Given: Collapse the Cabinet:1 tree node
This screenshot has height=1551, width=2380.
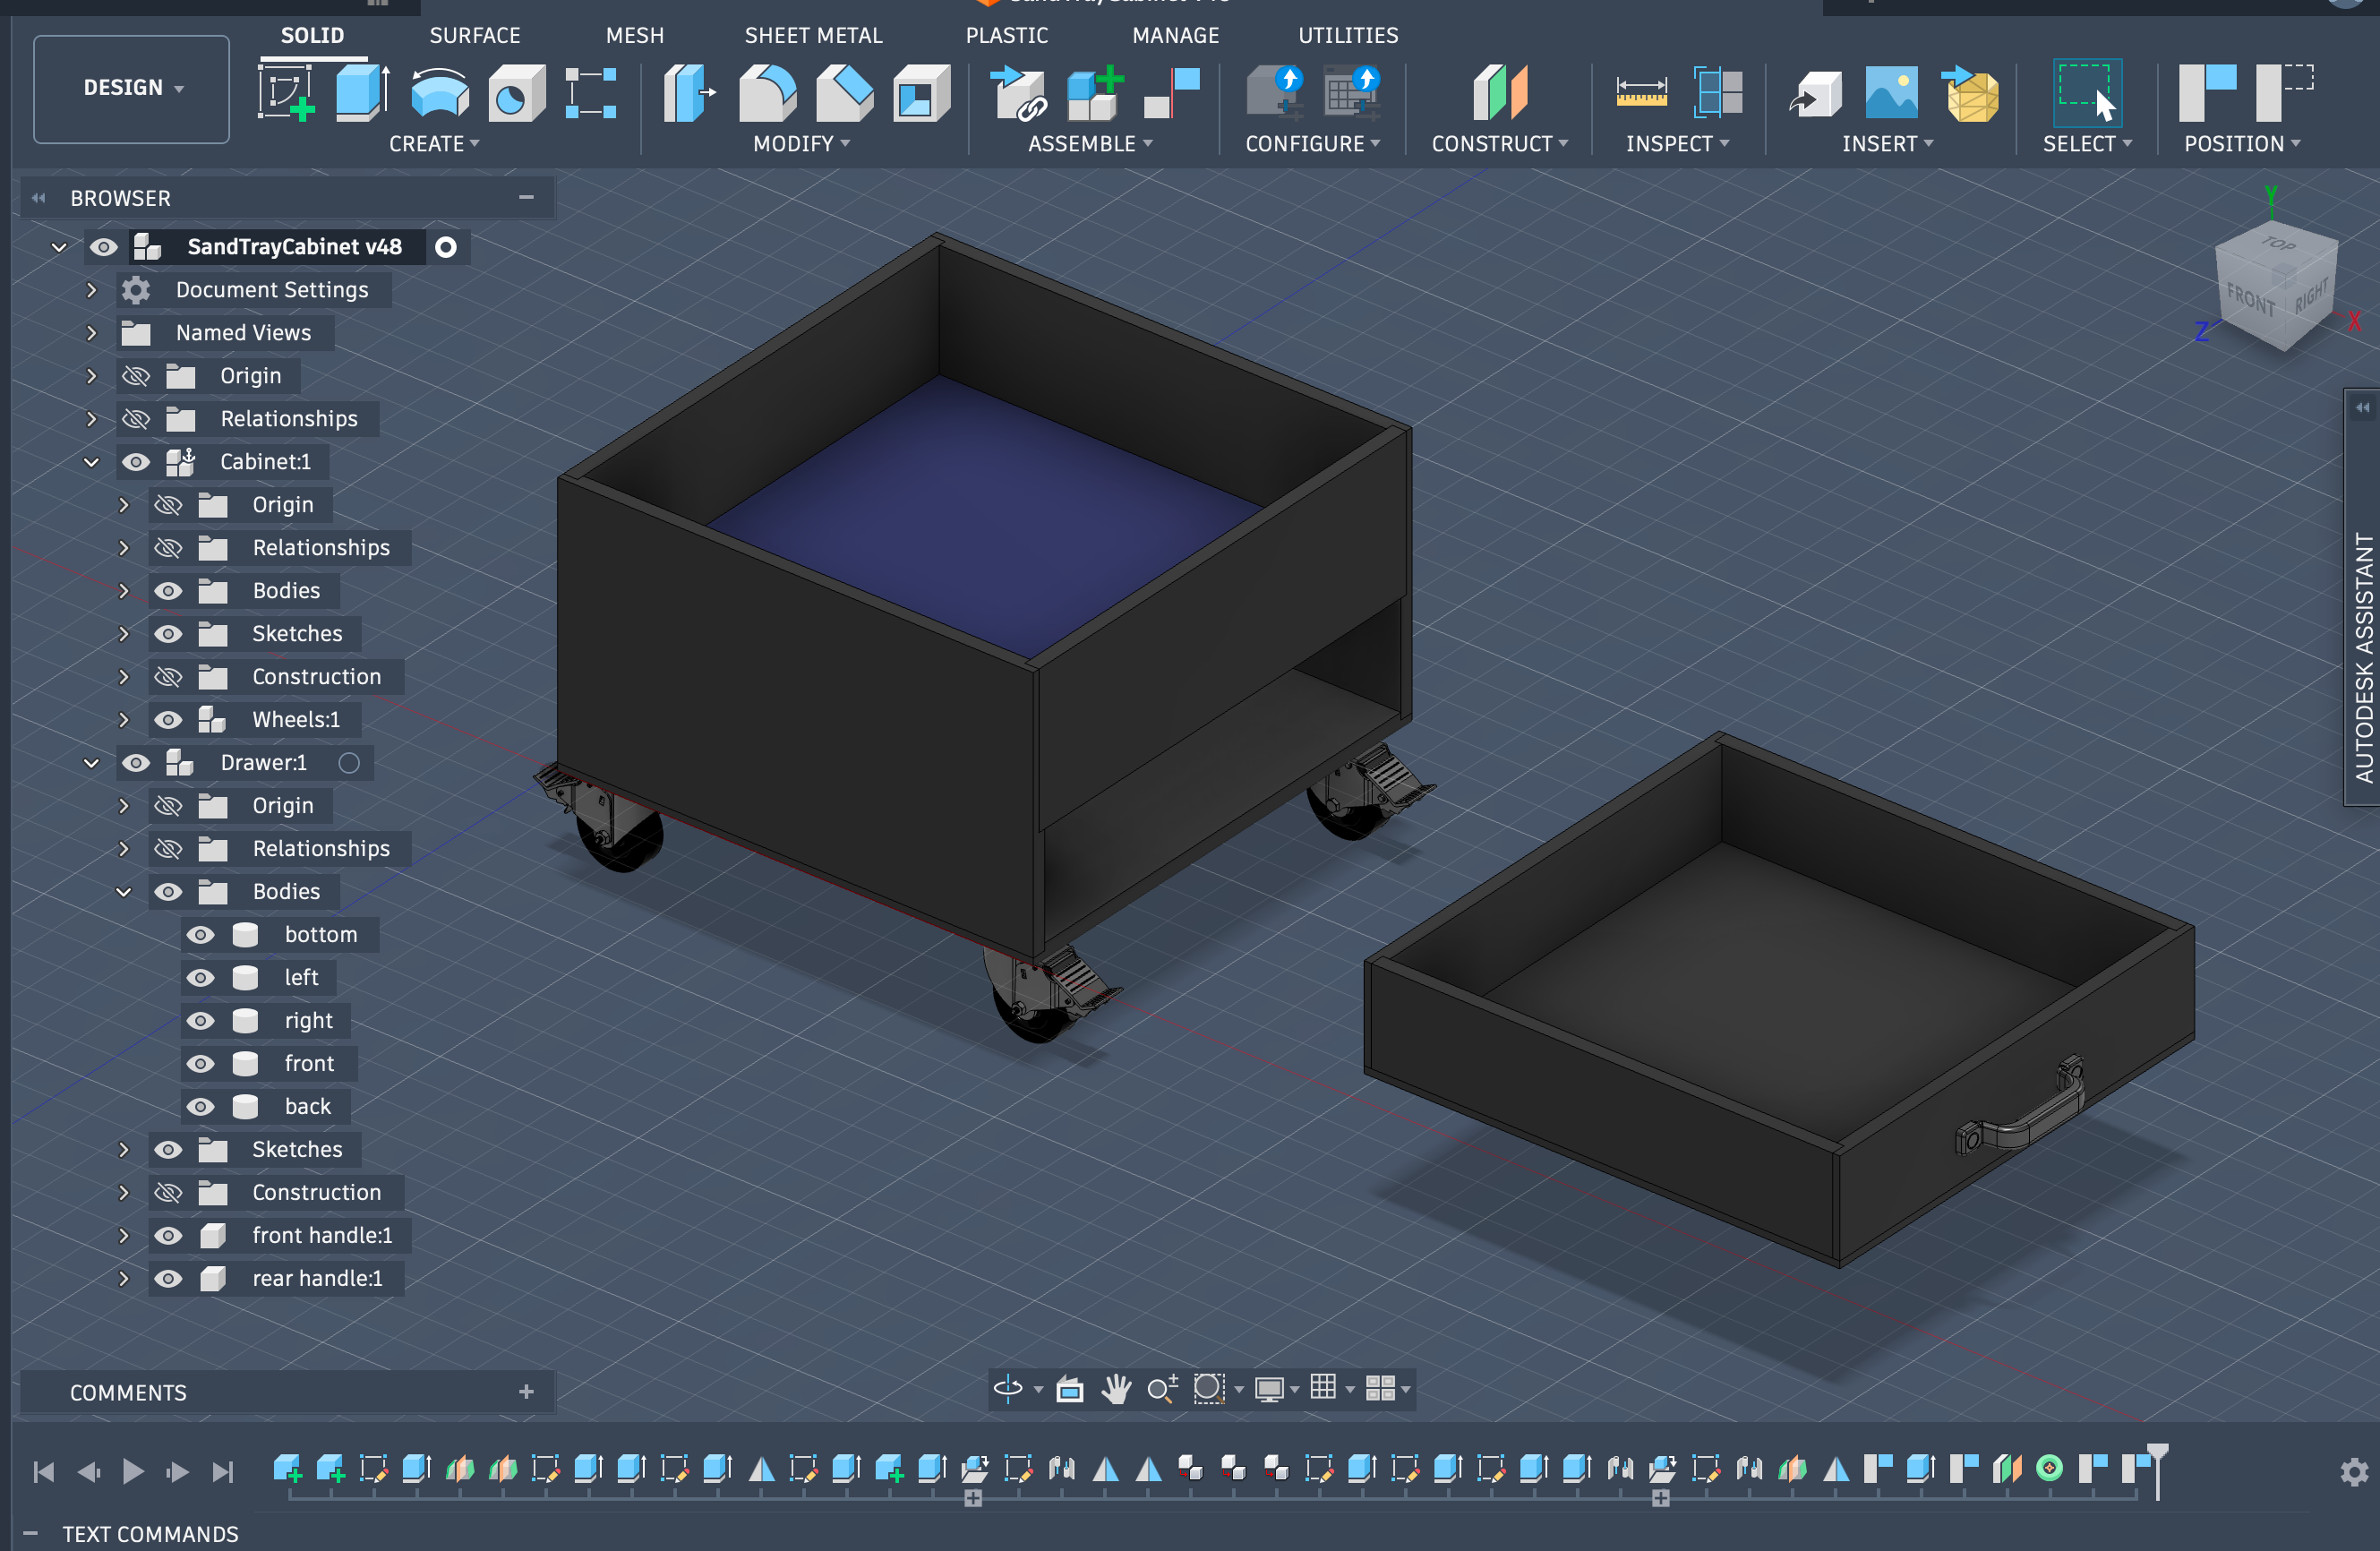Looking at the screenshot, I should click(x=91, y=461).
